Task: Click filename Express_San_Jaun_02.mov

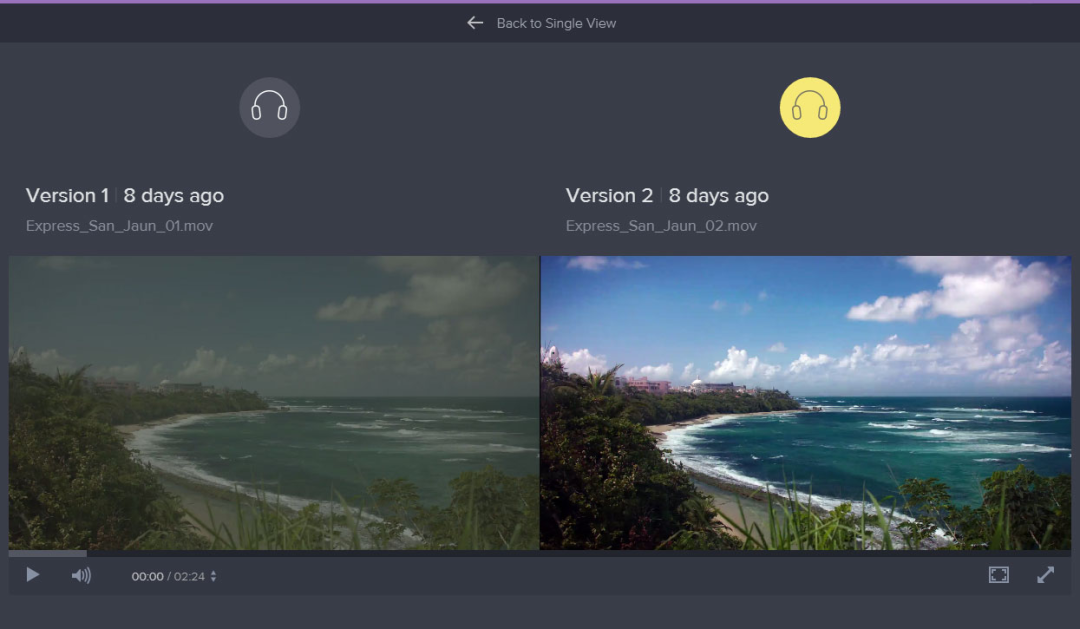Action: (x=661, y=226)
